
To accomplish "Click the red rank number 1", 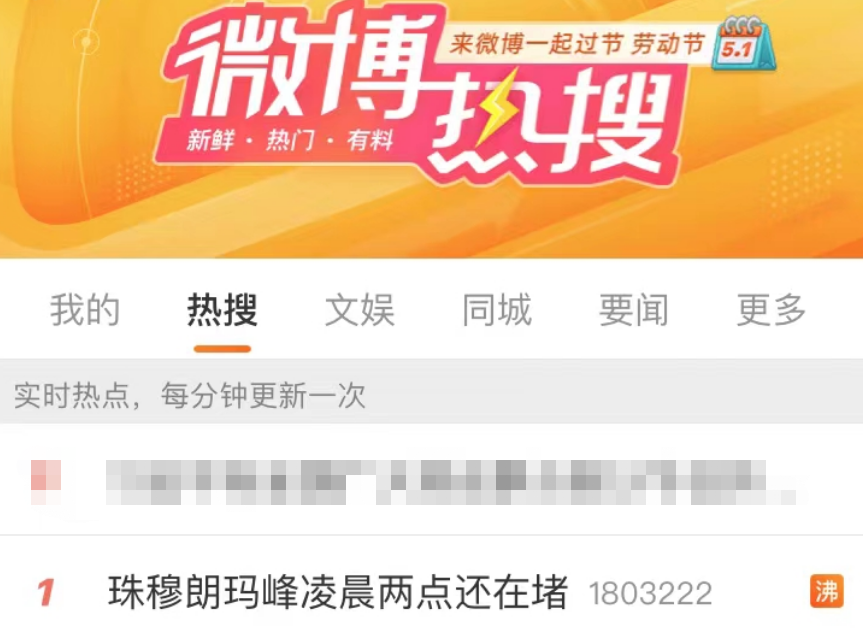I will tap(46, 592).
